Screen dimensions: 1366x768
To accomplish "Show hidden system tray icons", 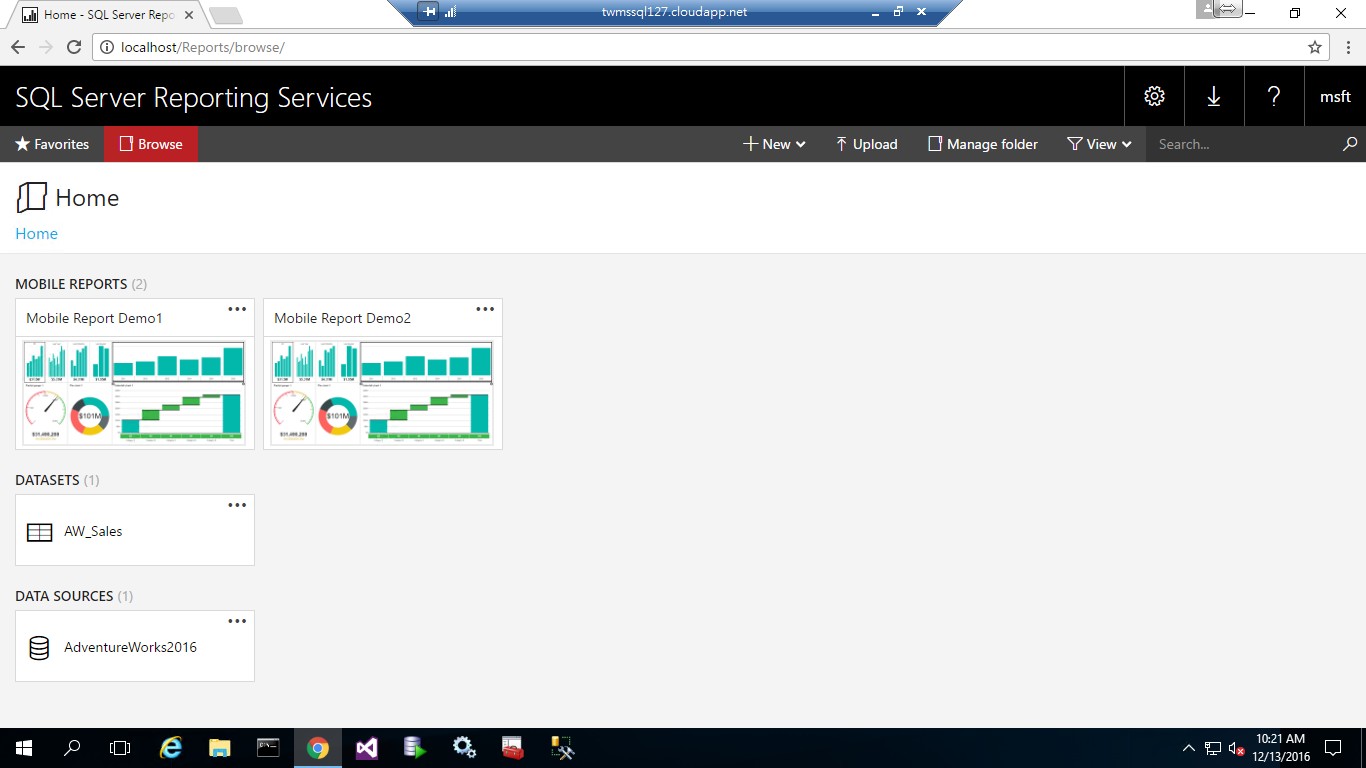I will (x=1189, y=748).
